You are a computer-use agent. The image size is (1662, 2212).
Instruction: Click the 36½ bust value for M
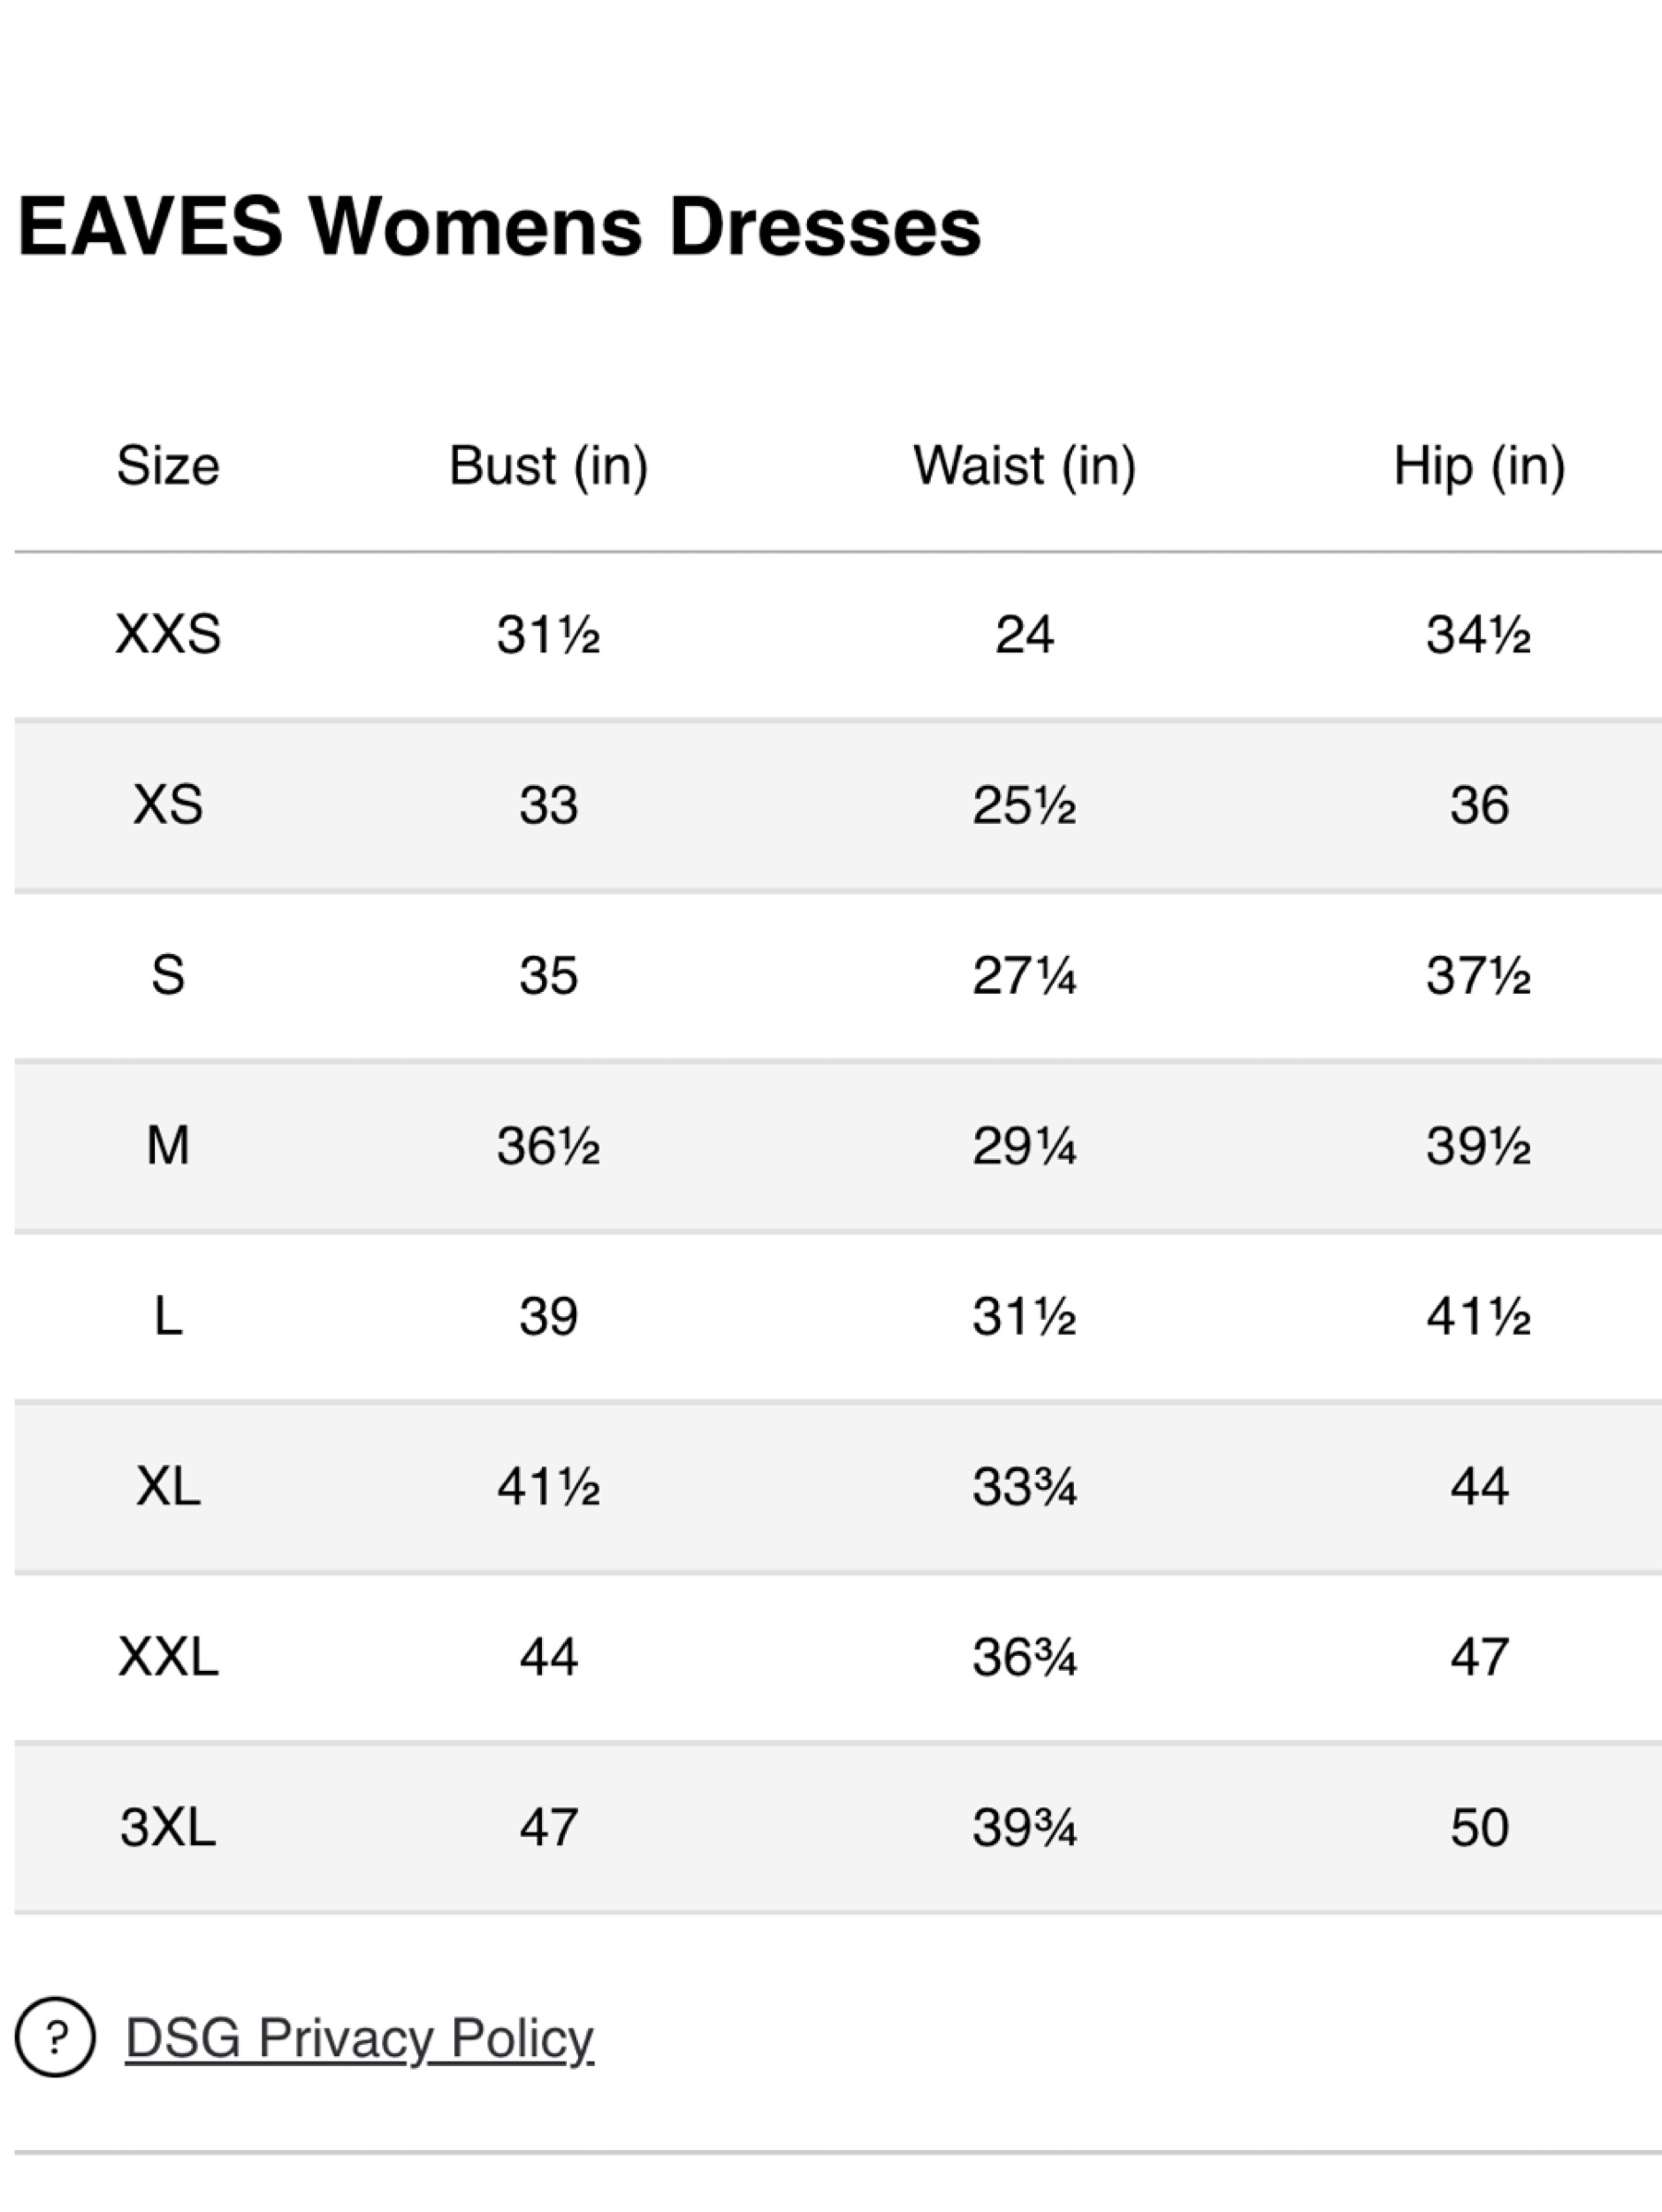[548, 1145]
